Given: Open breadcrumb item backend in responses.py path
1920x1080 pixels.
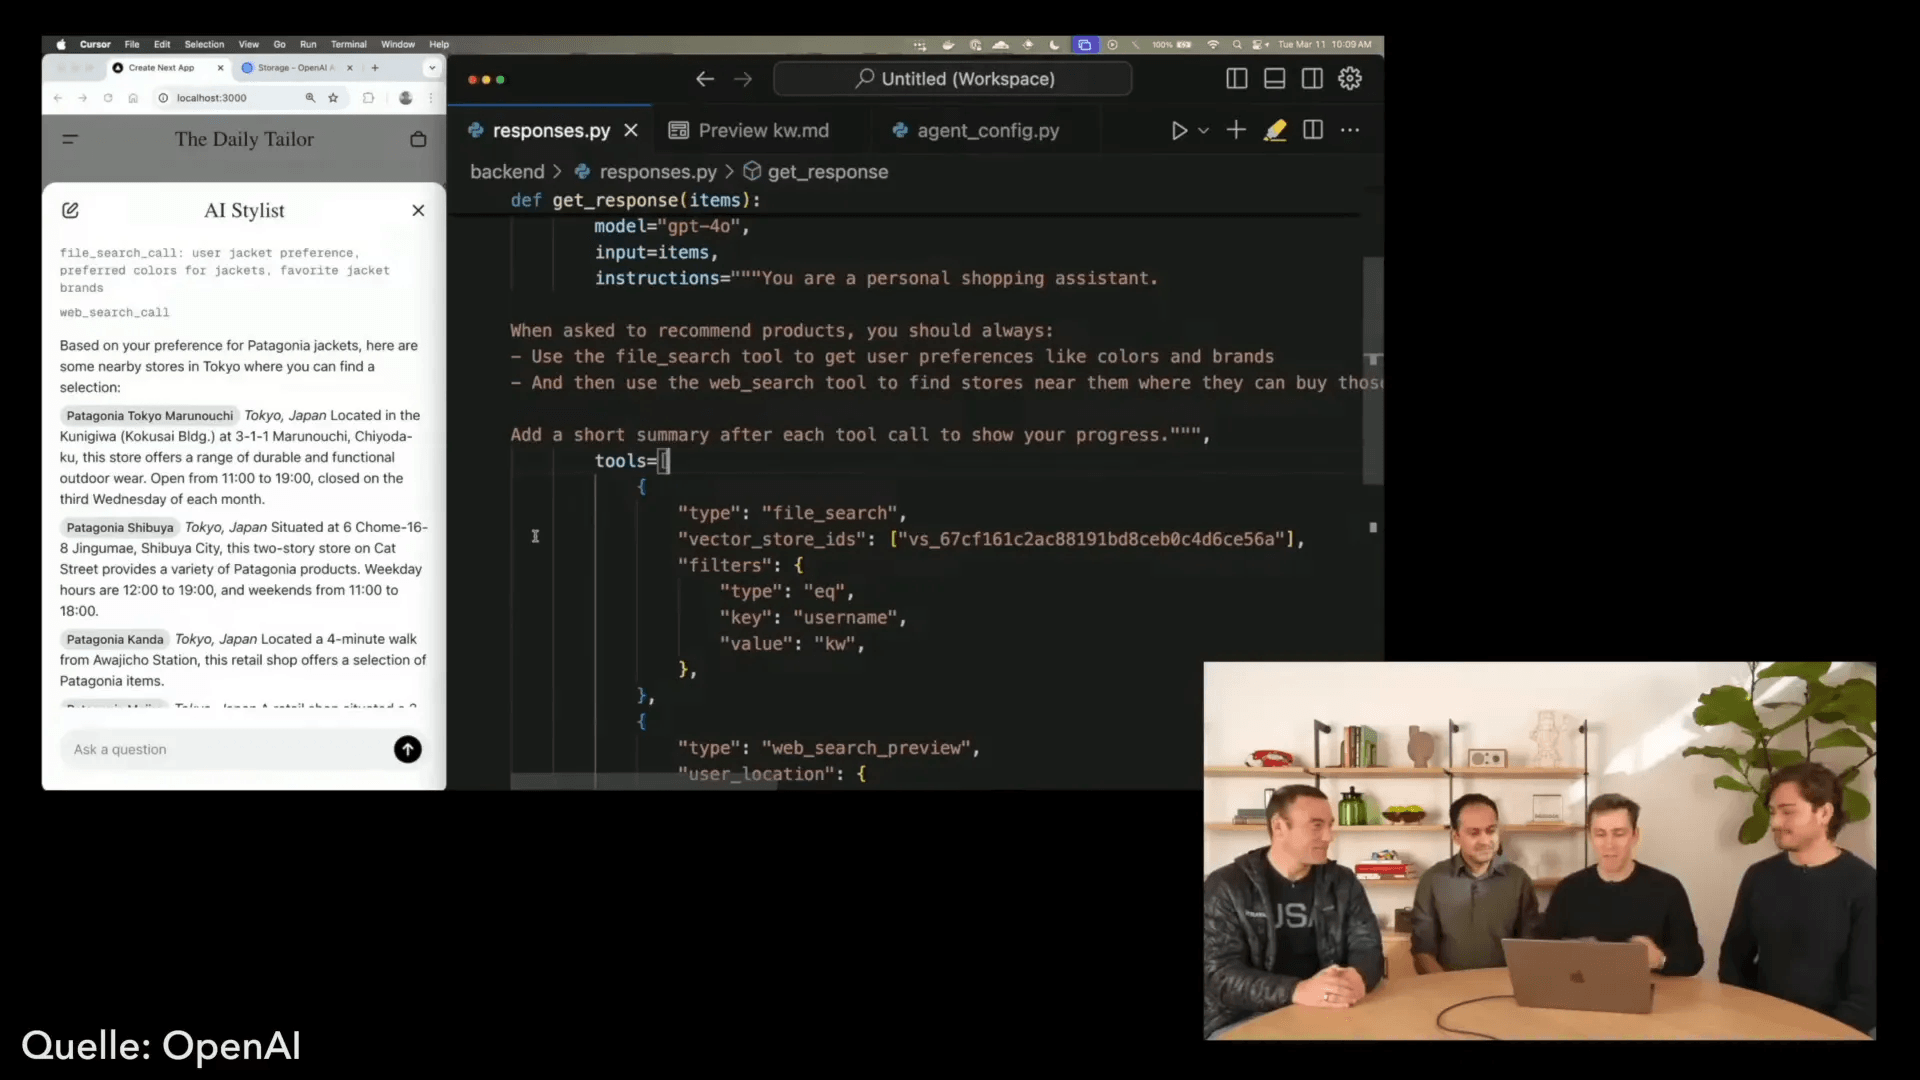Looking at the screenshot, I should tap(506, 171).
